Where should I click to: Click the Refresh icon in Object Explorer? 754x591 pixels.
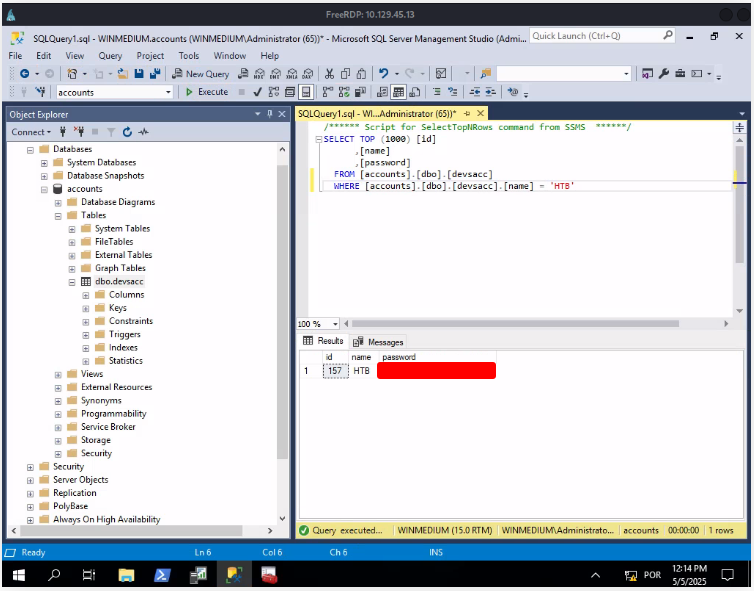[x=127, y=132]
